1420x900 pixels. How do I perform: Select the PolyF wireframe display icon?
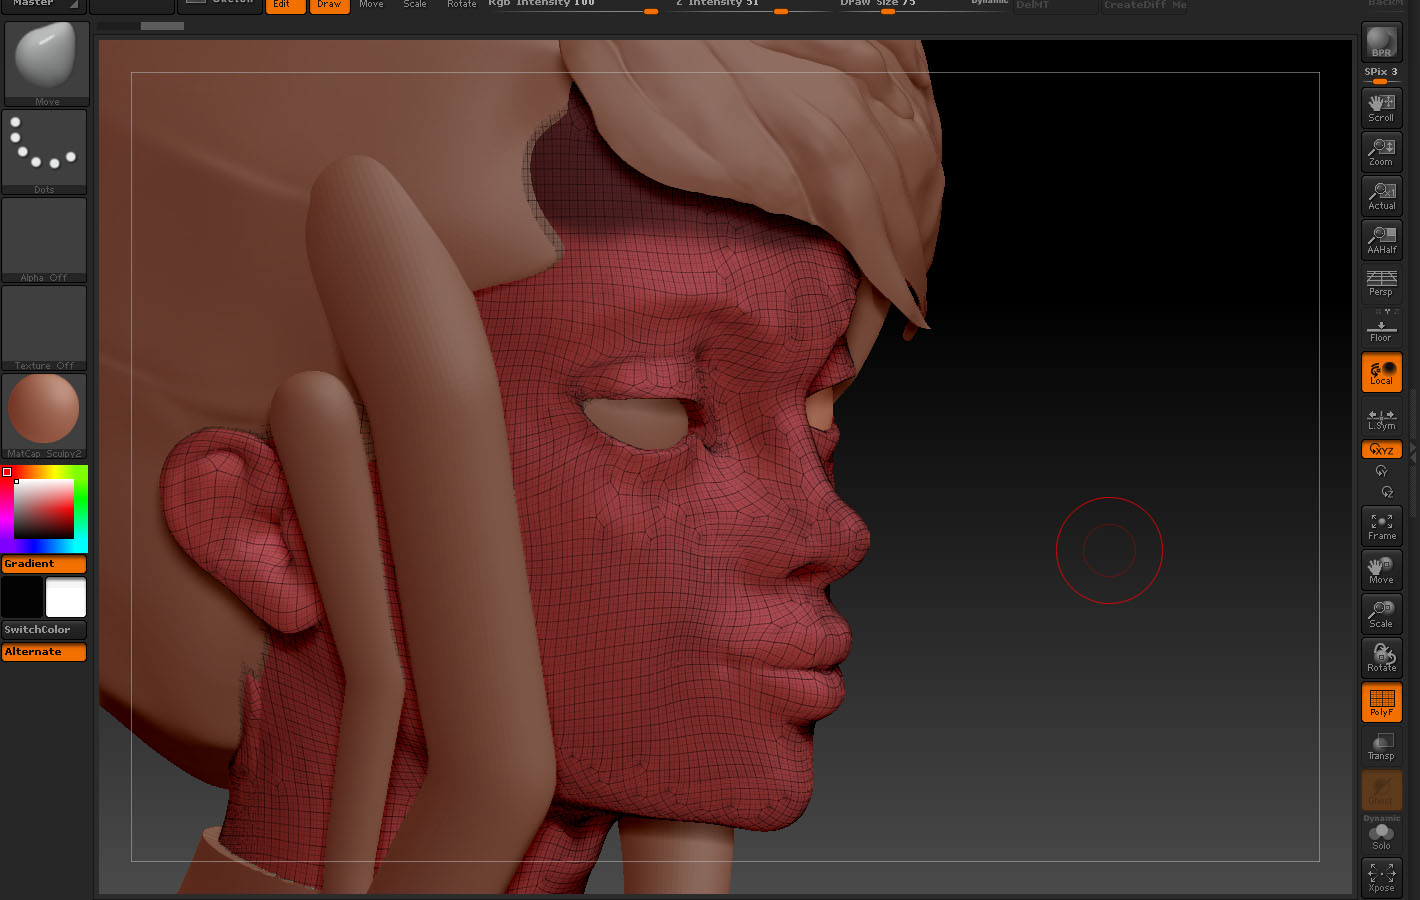[1381, 702]
